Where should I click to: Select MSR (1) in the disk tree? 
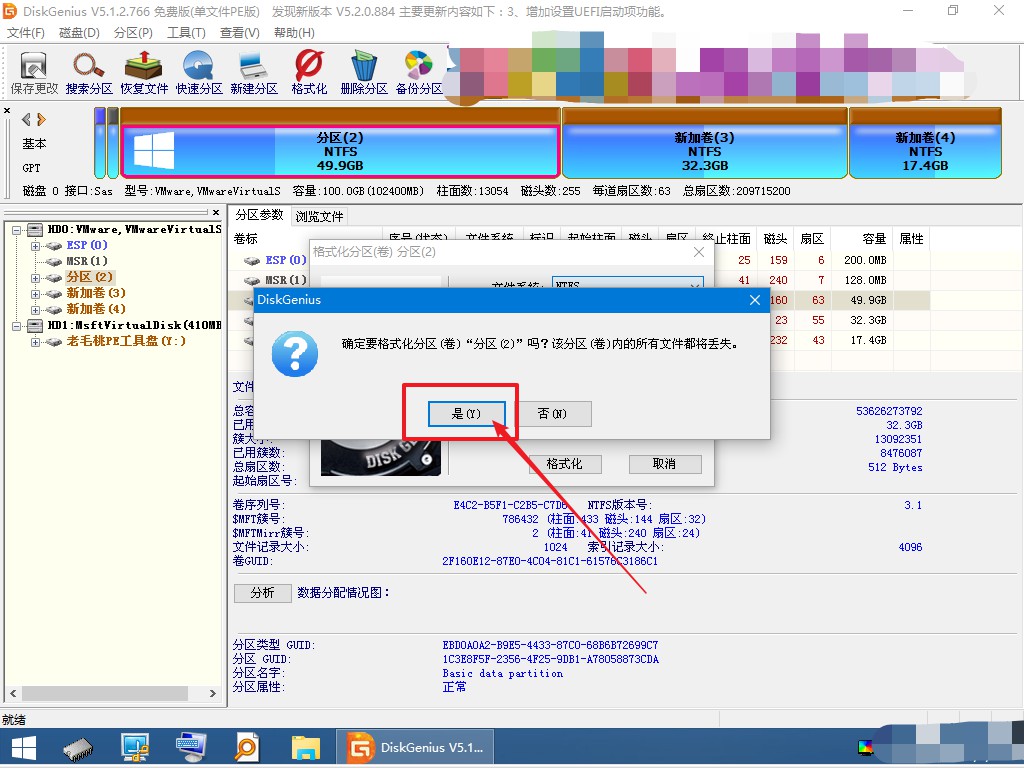(87, 261)
